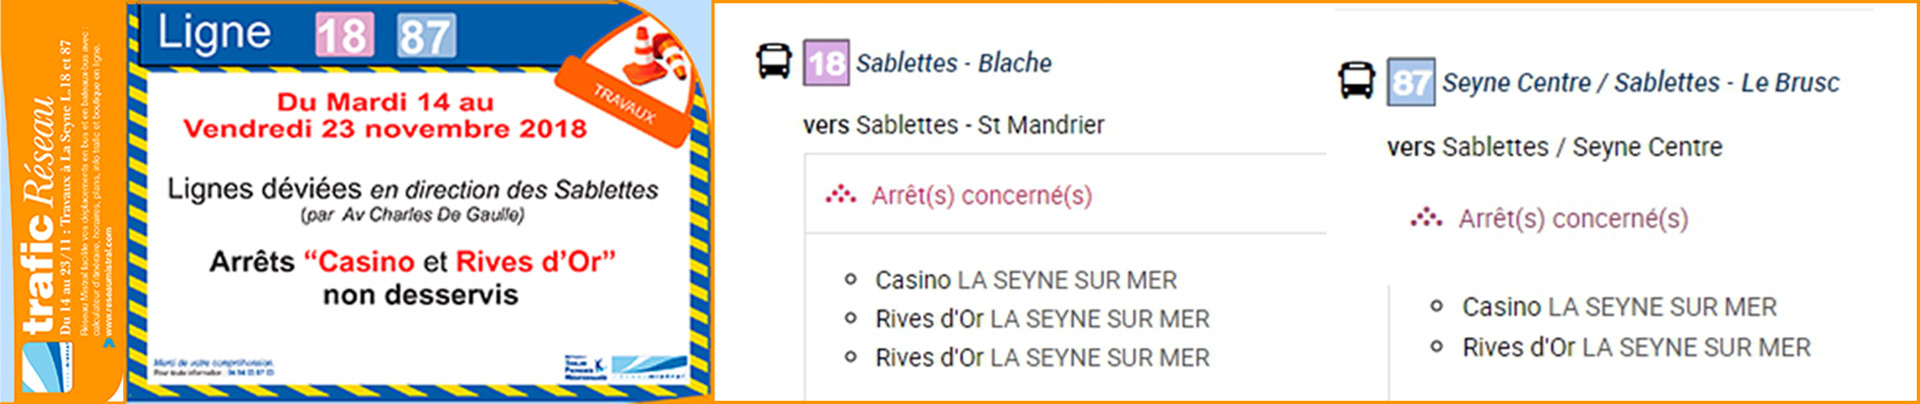Viewport: 1920px width, 404px height.
Task: Expand Arrêt(s) concerné(s) for line 18
Action: point(981,195)
